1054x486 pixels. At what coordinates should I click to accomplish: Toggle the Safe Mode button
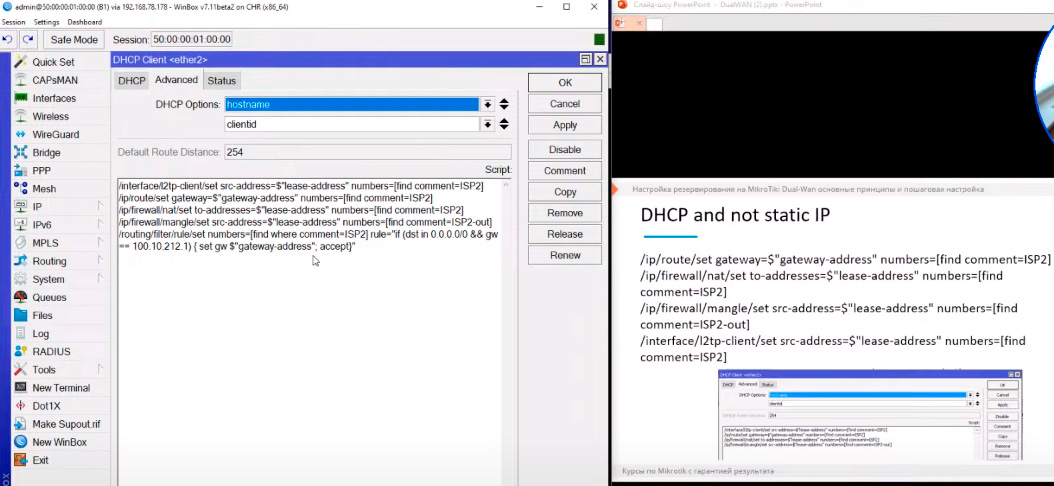click(74, 40)
